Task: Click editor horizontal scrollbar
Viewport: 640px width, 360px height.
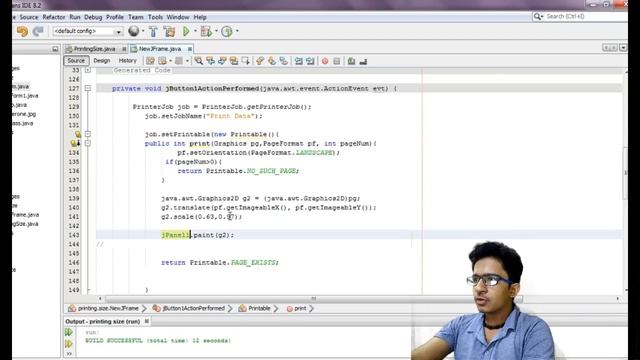Action: (312, 299)
